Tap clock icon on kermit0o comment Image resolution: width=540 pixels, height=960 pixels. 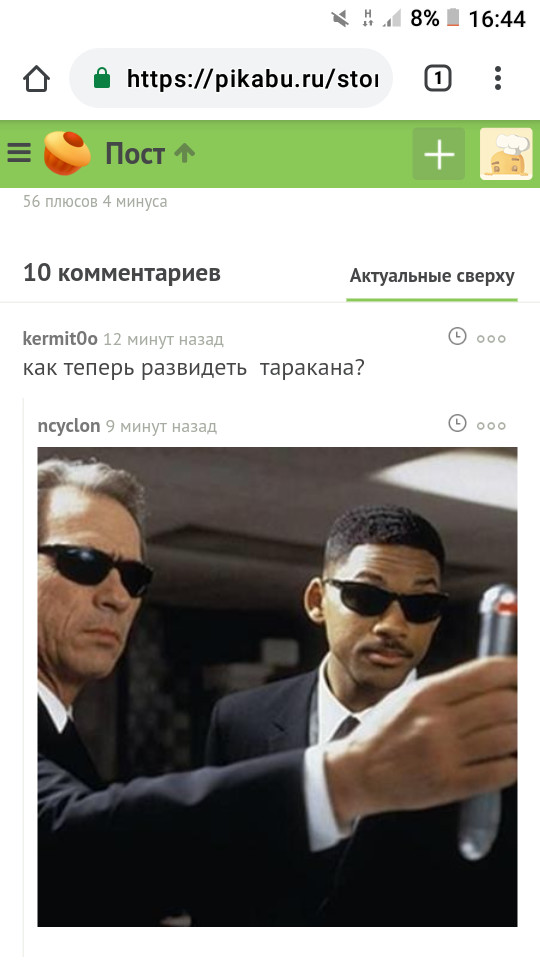pos(457,336)
